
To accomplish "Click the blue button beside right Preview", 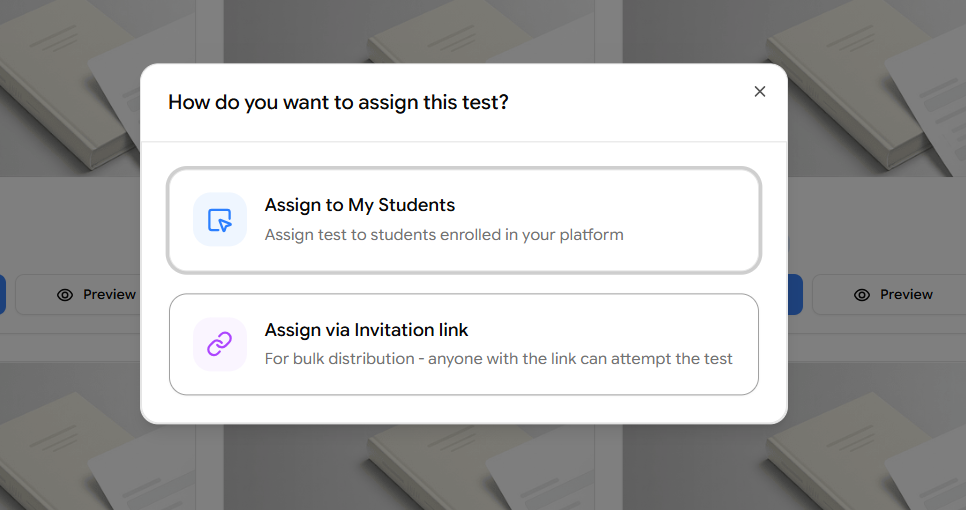I will coord(795,294).
